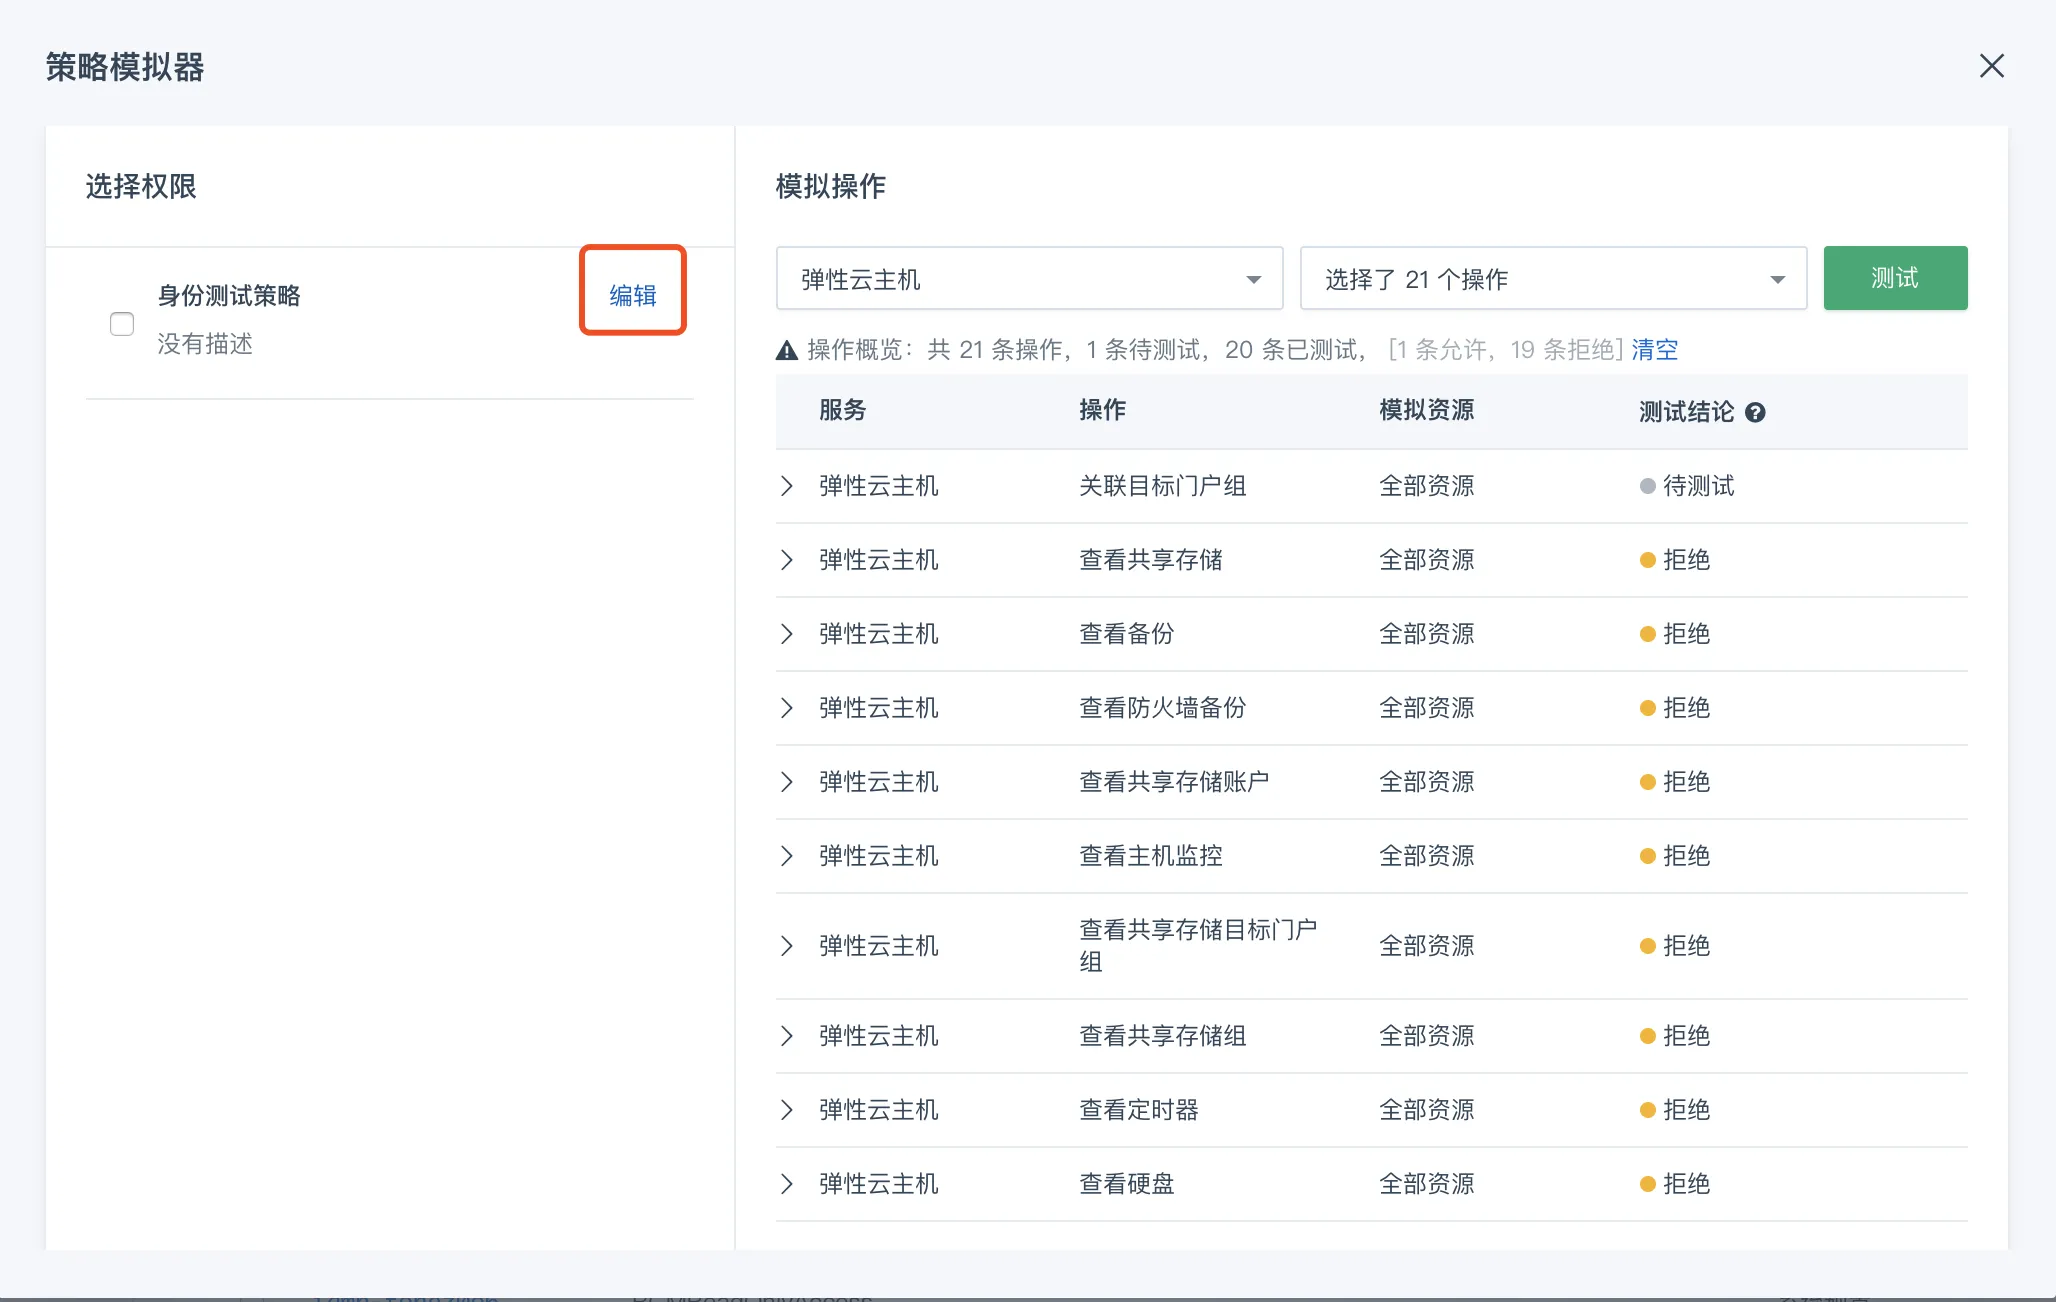2056x1302 pixels.
Task: Open the 弹性云主机 service dropdown
Action: coord(1029,279)
